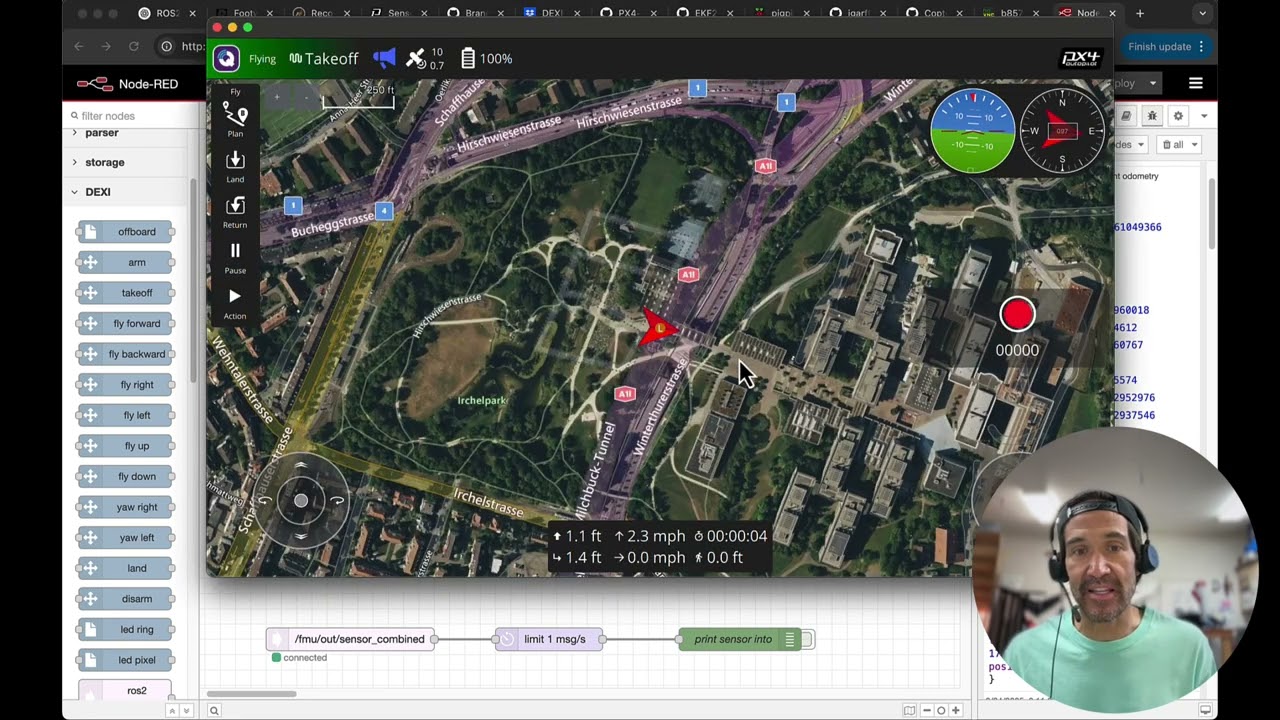Open the Deploy dropdown arrow in Node-RED
This screenshot has height=720, width=1280.
click(1153, 84)
